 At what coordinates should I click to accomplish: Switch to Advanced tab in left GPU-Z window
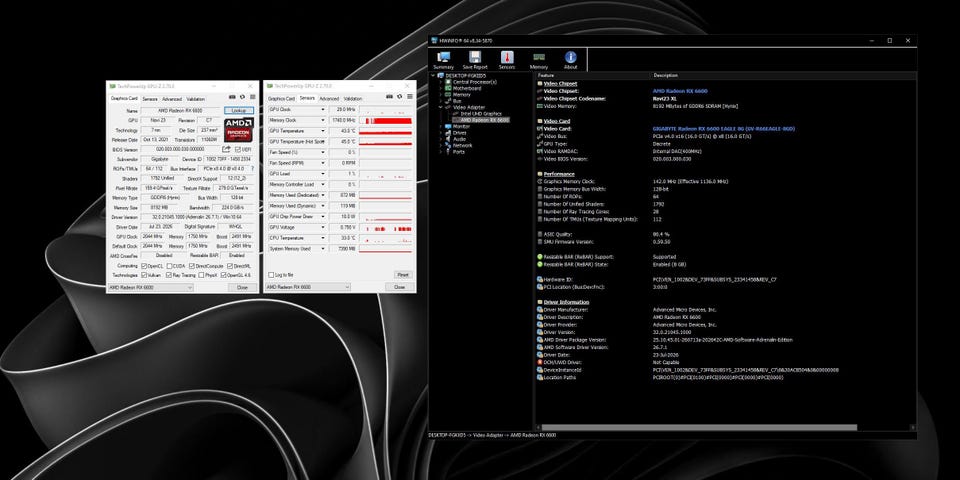pyautogui.click(x=172, y=99)
